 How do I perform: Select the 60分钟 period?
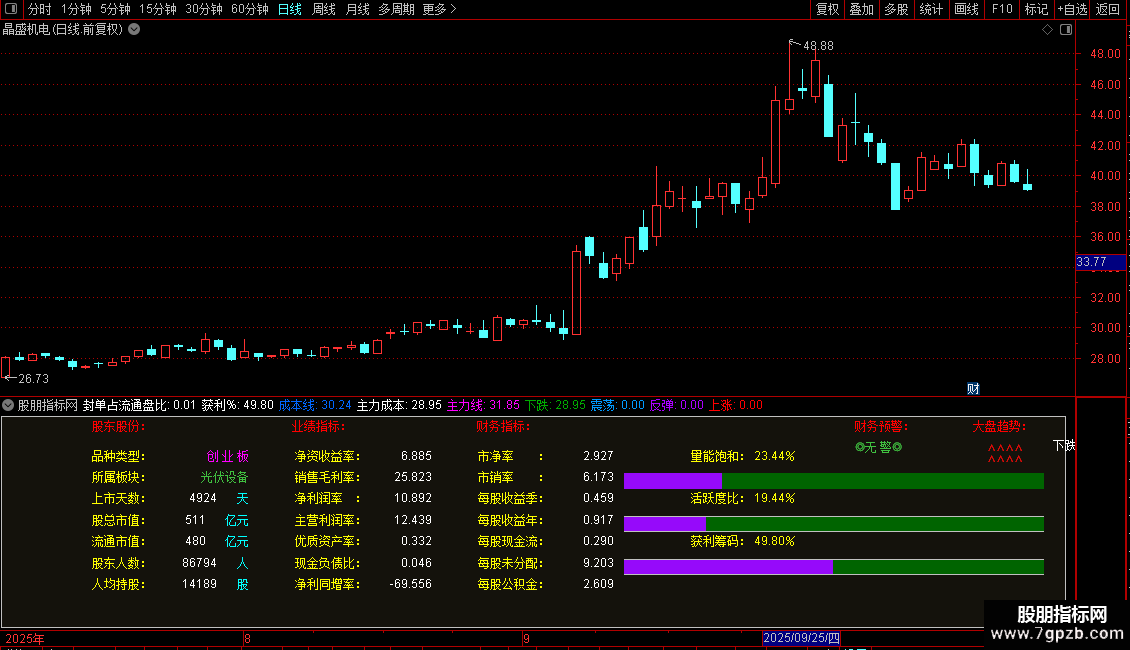tap(250, 9)
